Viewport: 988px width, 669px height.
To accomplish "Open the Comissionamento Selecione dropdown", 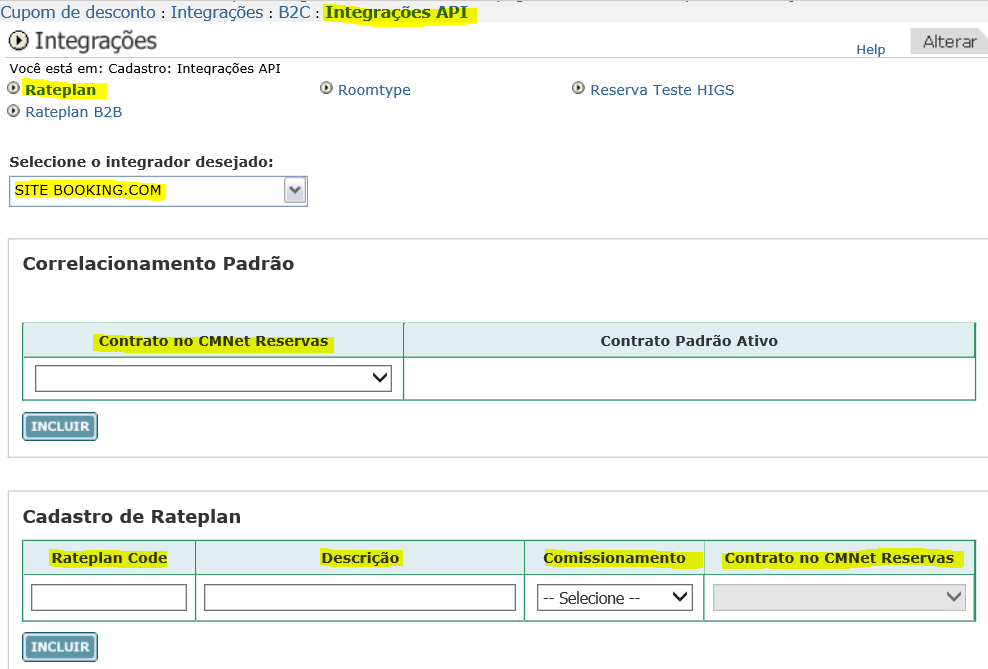I will [x=614, y=598].
